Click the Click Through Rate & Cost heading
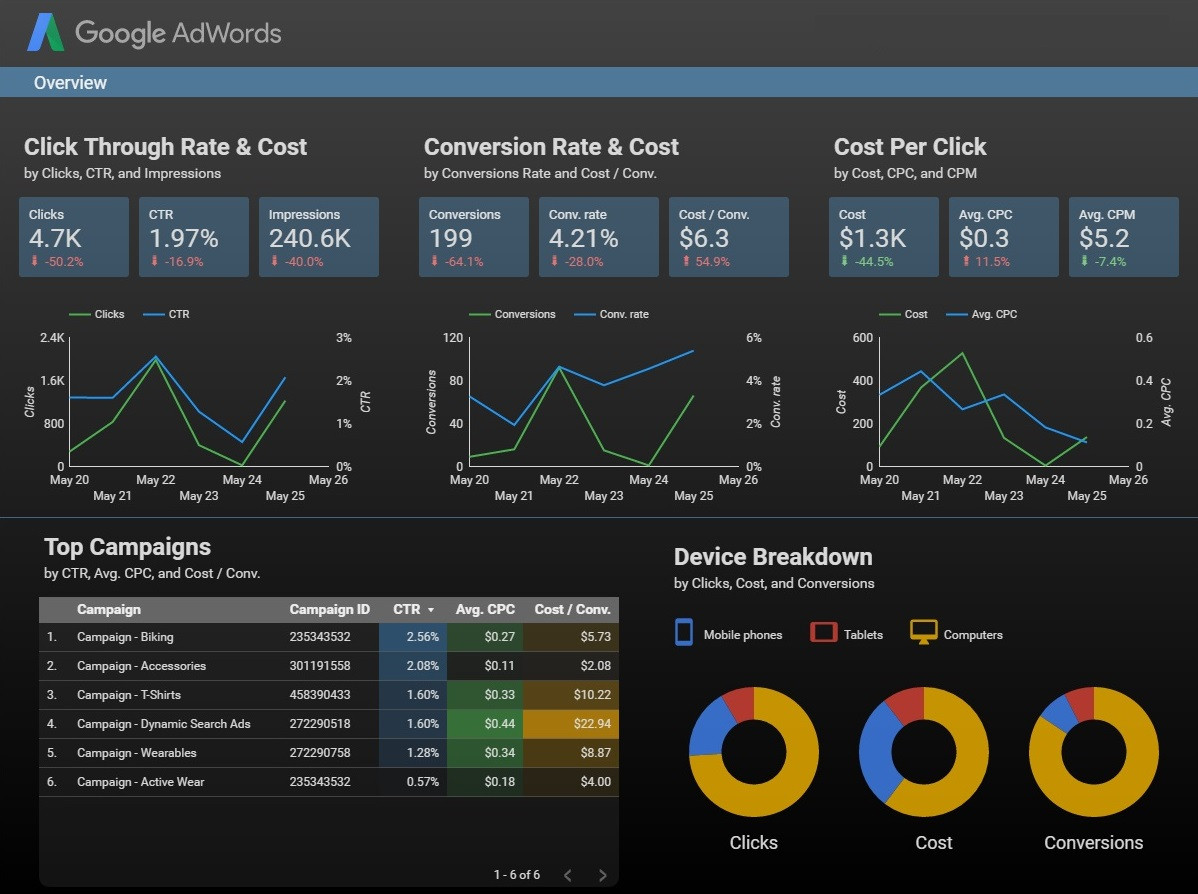The width and height of the screenshot is (1198, 894). point(165,147)
